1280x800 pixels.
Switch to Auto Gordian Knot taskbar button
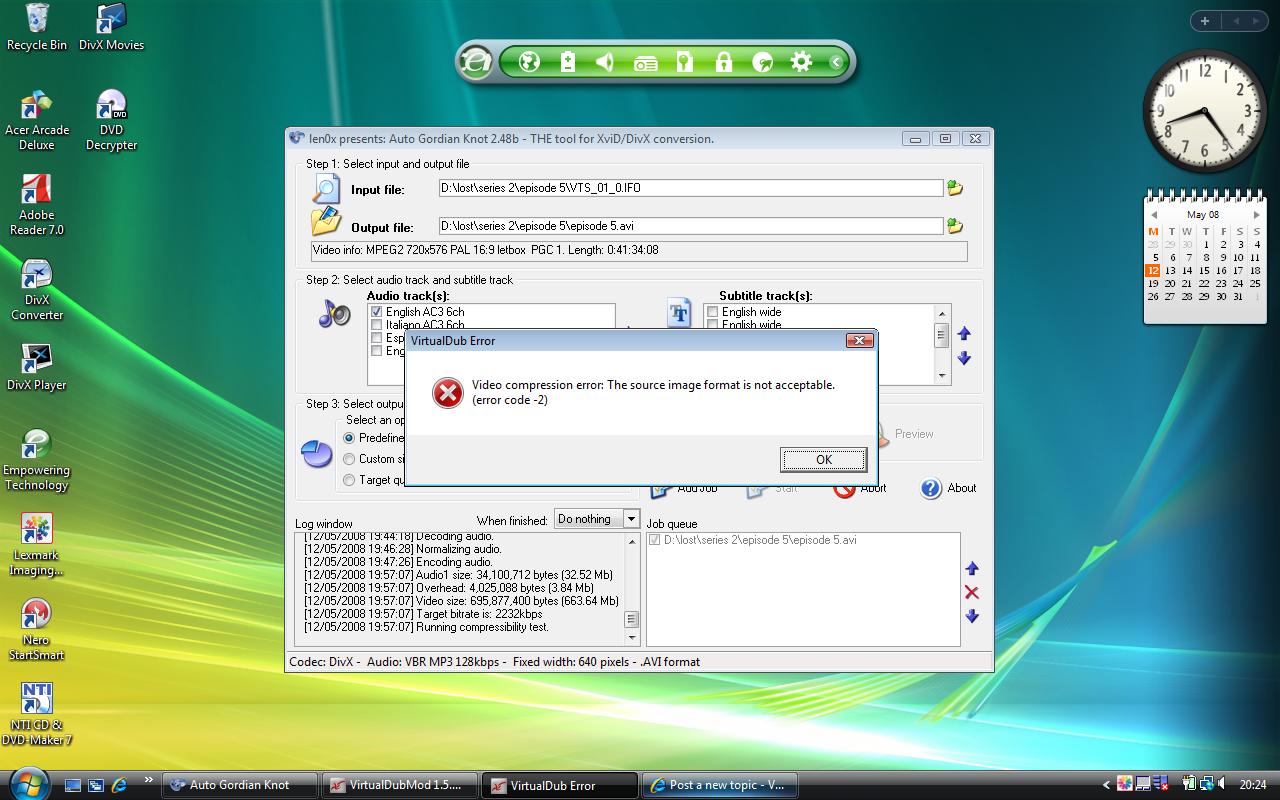tap(239, 785)
